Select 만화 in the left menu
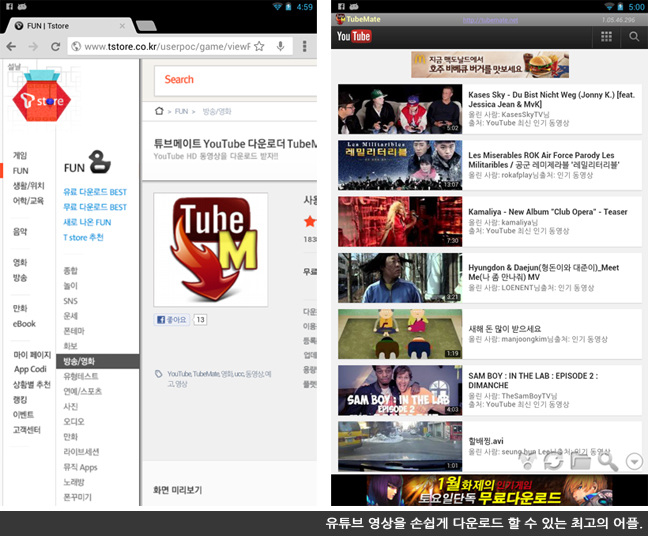 point(20,308)
